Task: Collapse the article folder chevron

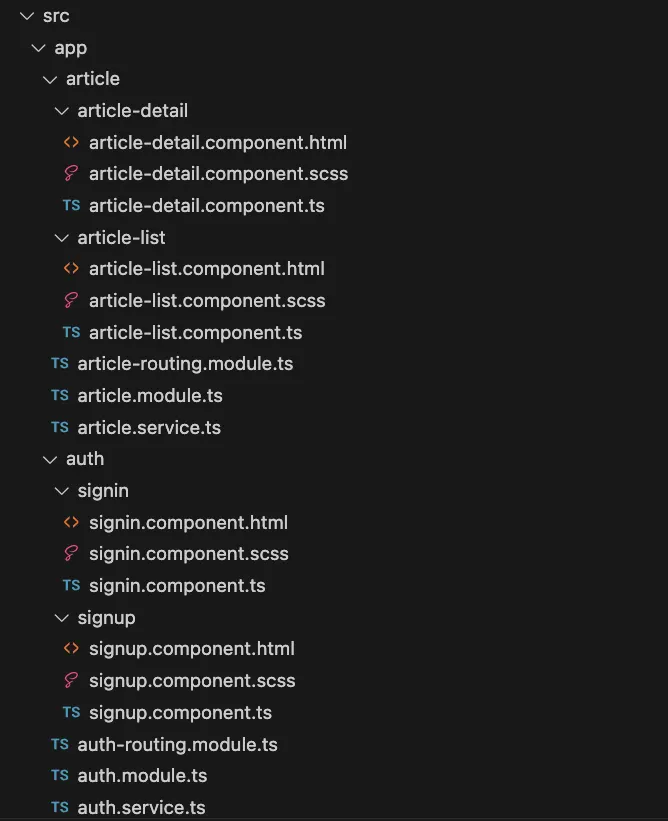Action: pos(50,79)
